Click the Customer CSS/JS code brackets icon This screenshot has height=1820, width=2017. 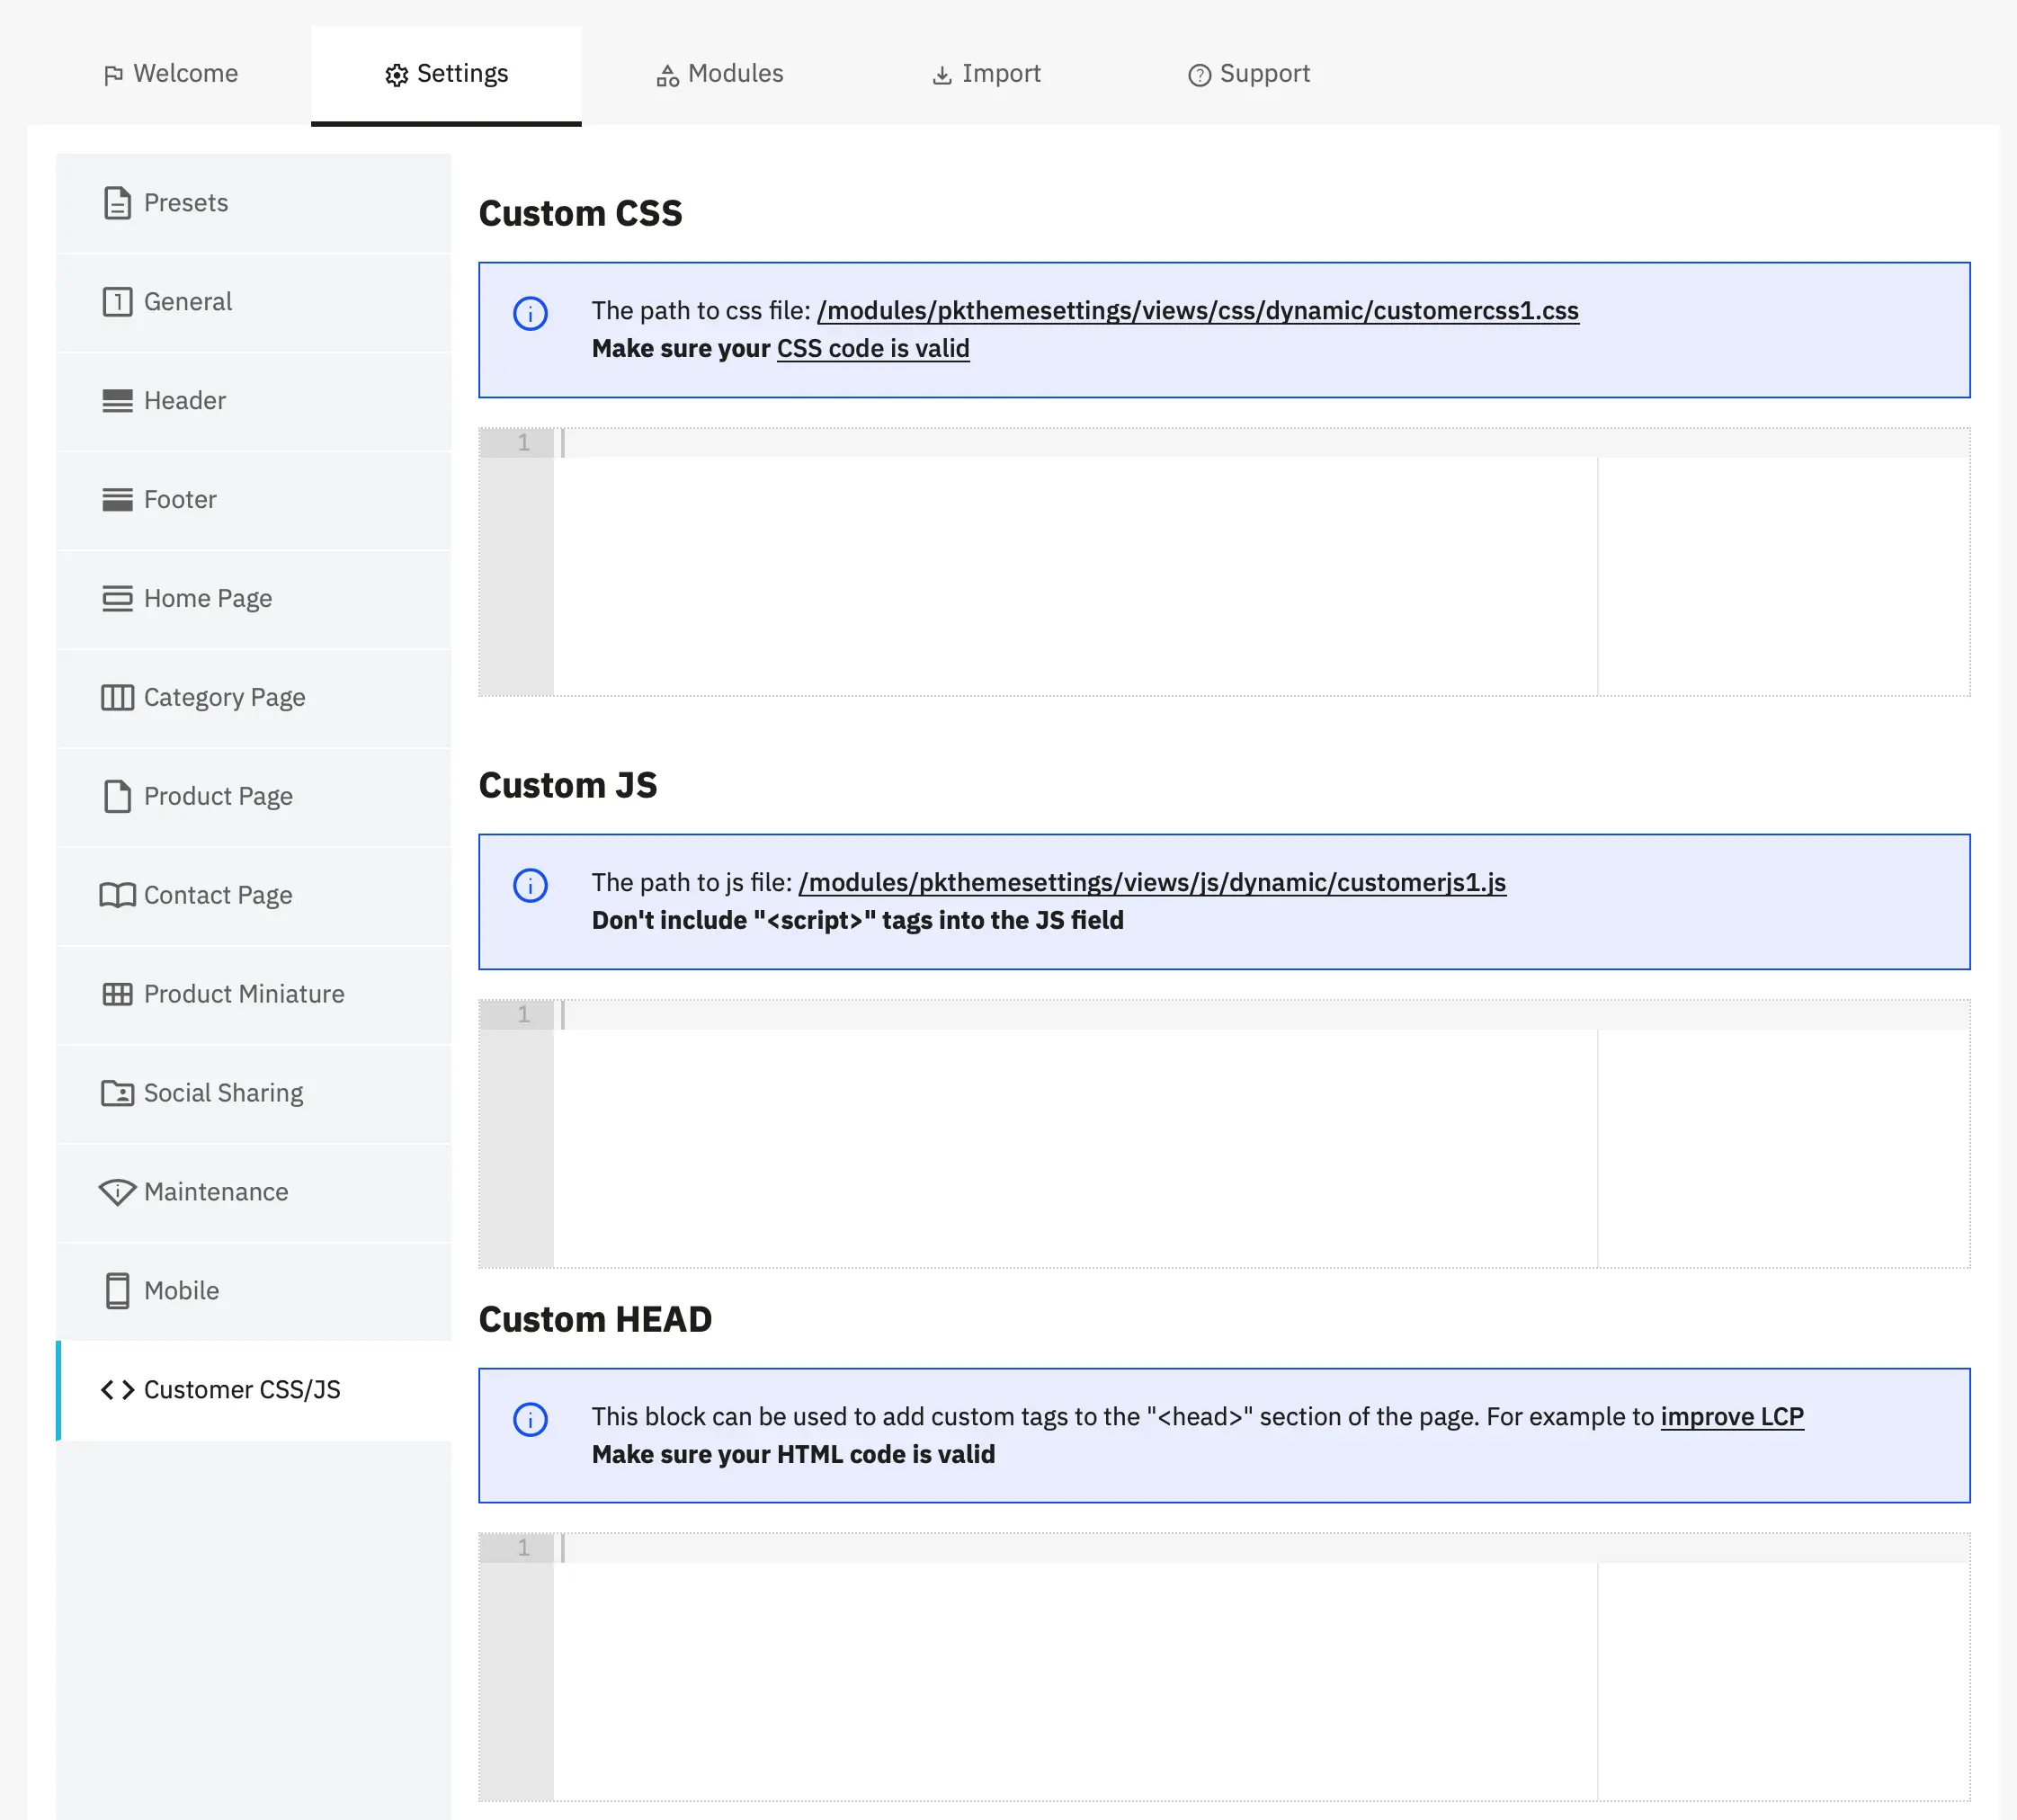(x=118, y=1390)
